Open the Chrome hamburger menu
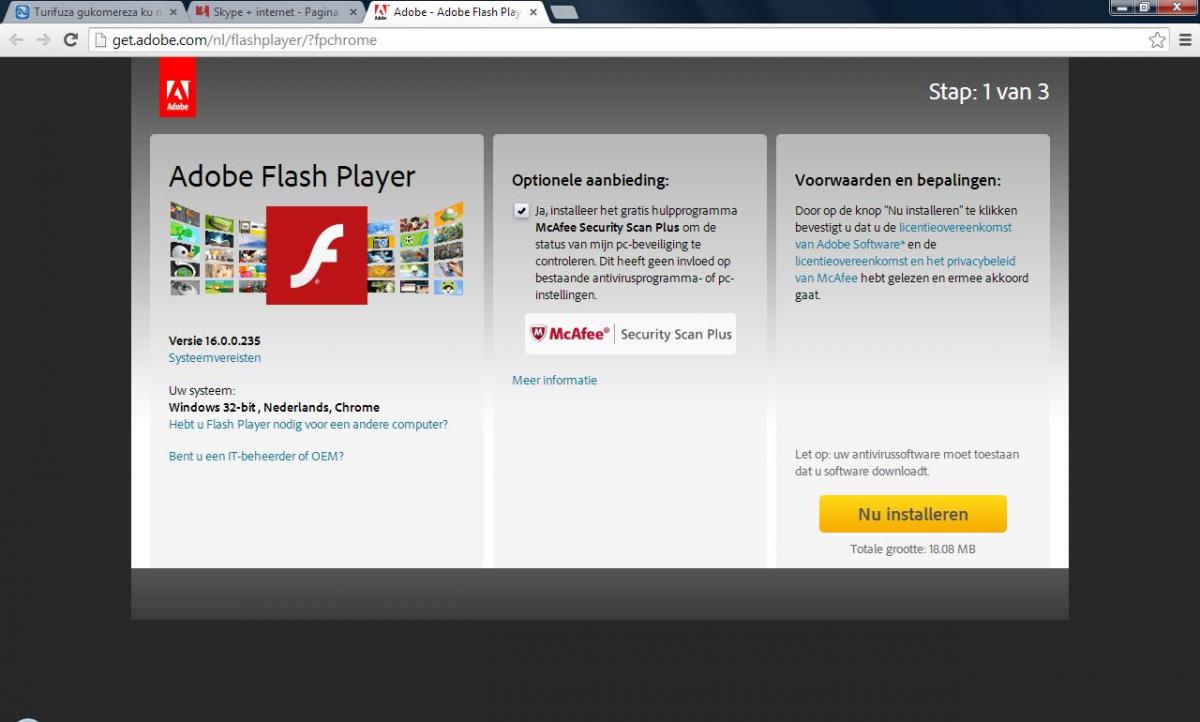 point(1185,40)
